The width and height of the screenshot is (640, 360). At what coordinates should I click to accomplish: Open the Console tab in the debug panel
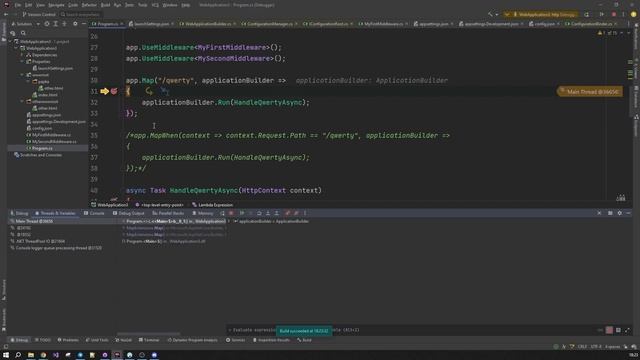click(94, 213)
